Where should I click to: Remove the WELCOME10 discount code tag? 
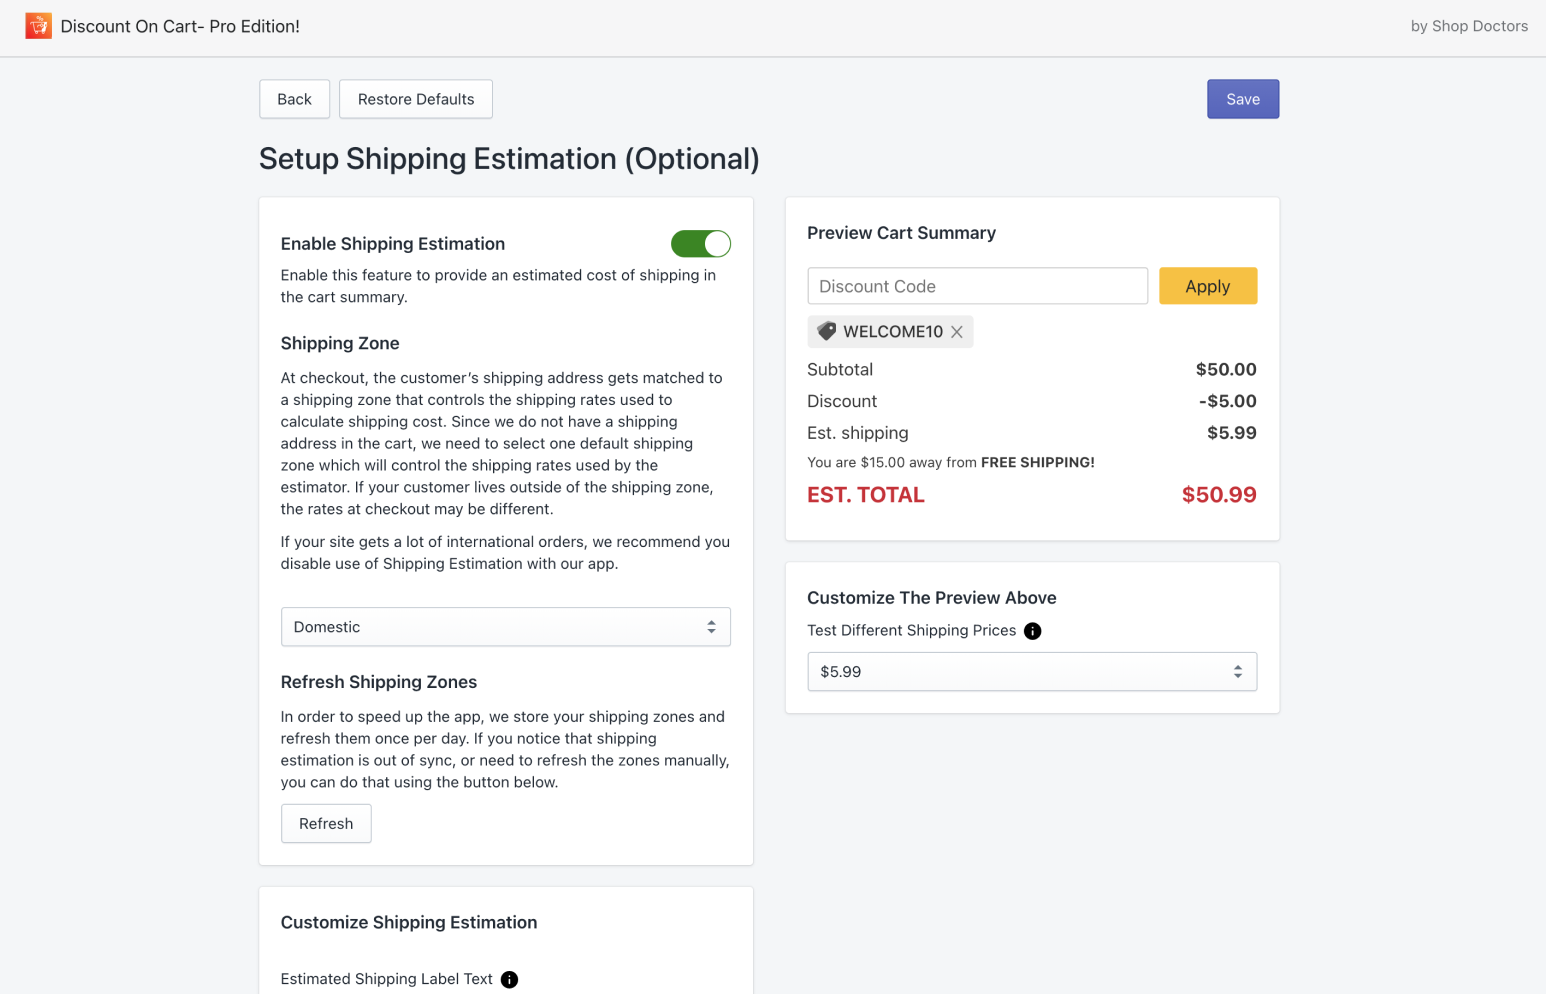coord(957,332)
